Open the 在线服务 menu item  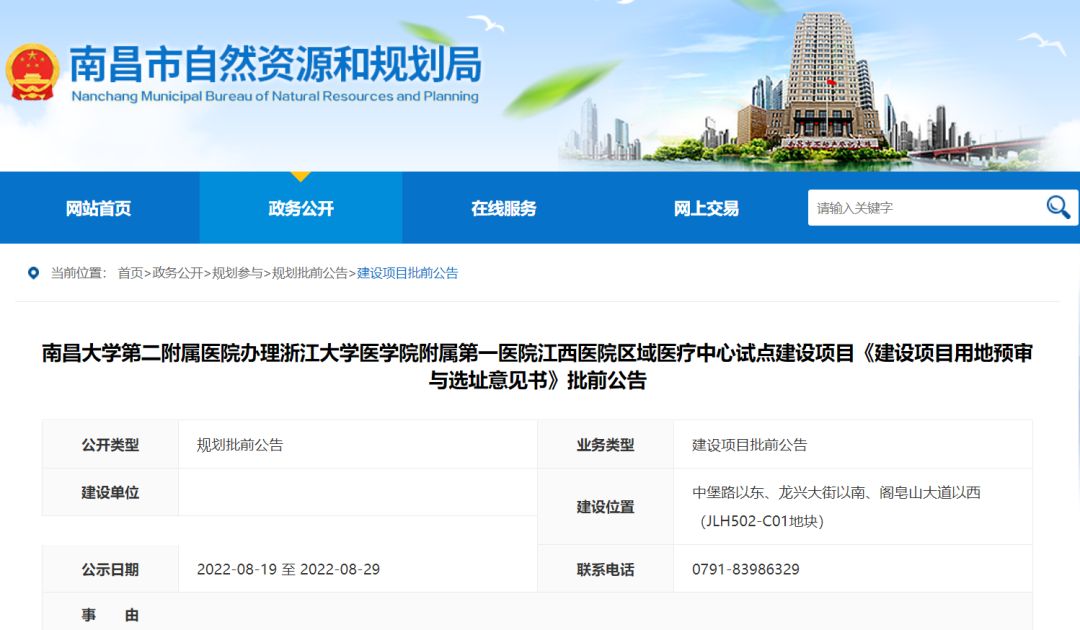(503, 208)
